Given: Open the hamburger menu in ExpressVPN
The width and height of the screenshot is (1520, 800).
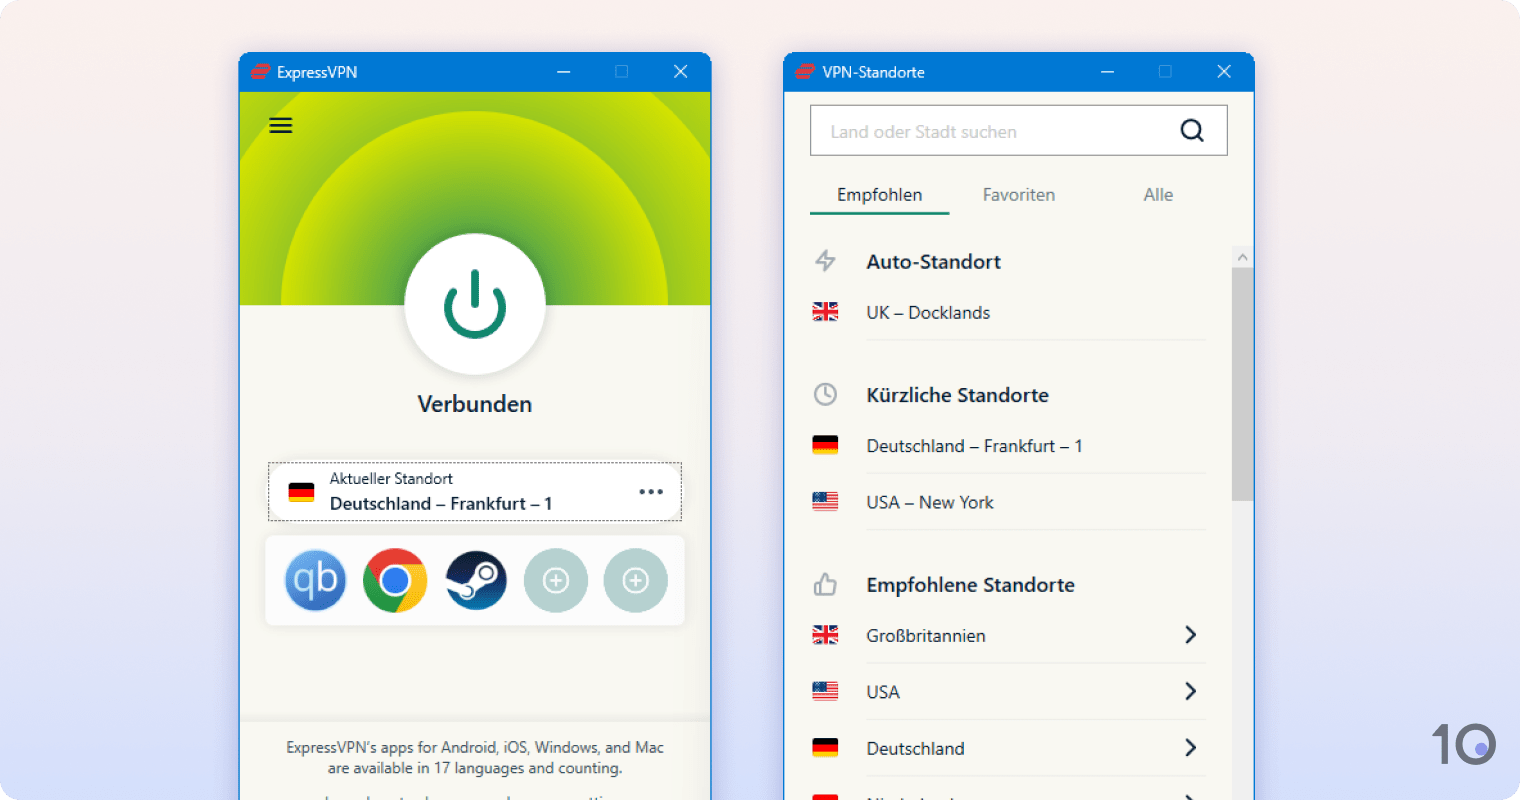Looking at the screenshot, I should pyautogui.click(x=280, y=124).
